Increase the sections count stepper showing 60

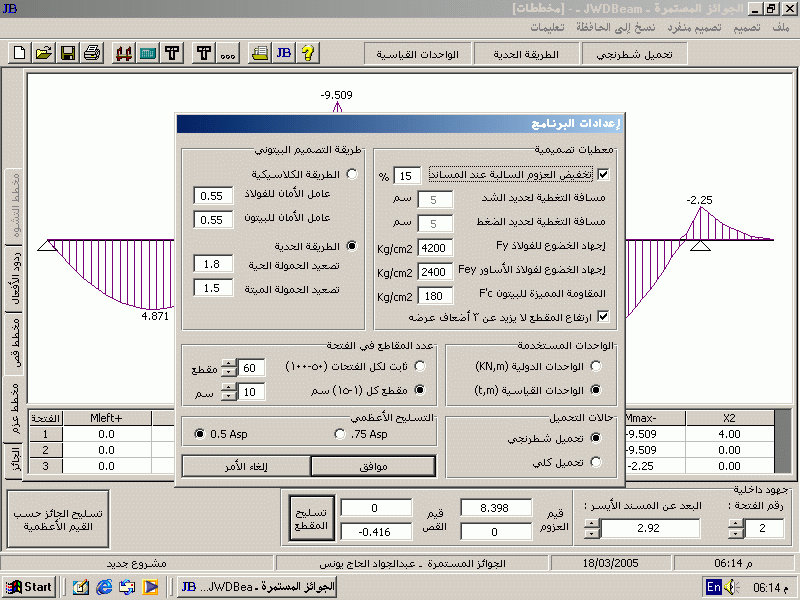click(x=229, y=363)
